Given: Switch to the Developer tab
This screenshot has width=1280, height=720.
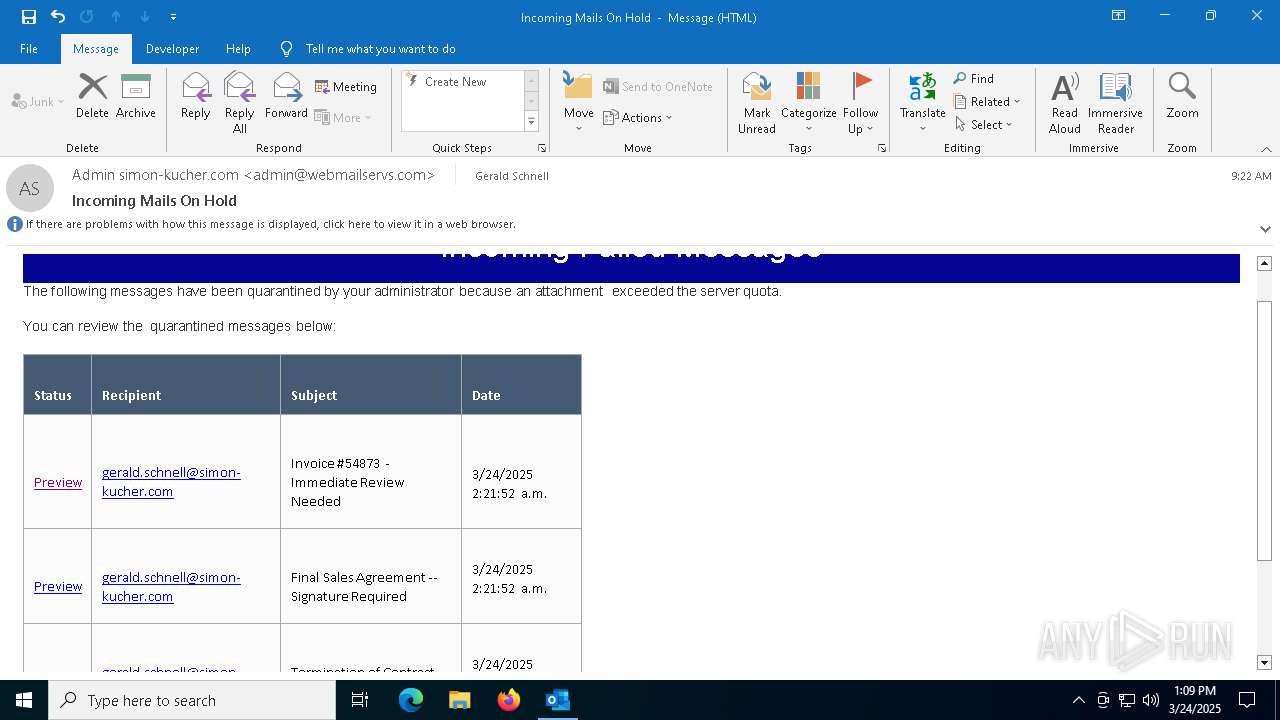Looking at the screenshot, I should tap(172, 49).
